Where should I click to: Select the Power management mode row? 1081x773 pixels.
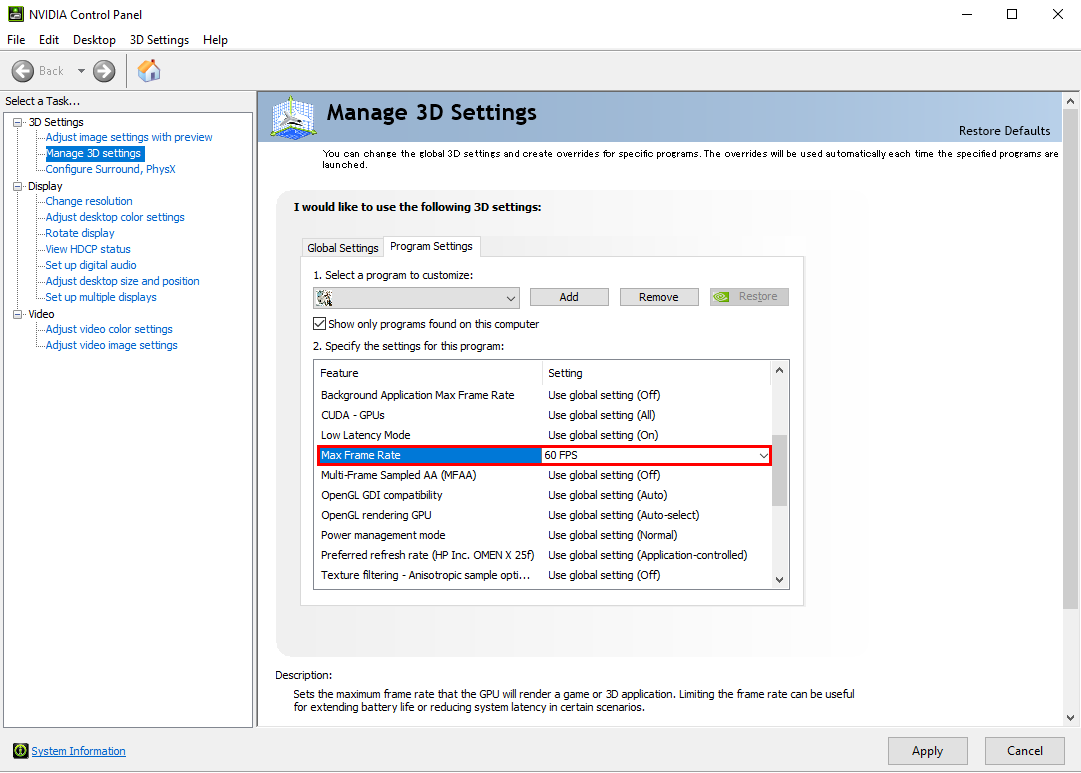click(x=543, y=535)
